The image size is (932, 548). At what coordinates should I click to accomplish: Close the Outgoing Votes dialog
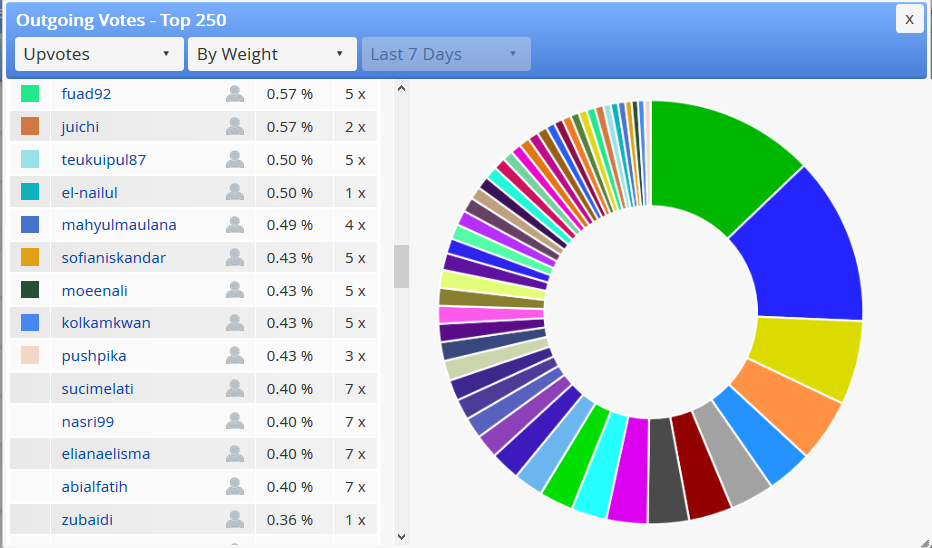909,20
